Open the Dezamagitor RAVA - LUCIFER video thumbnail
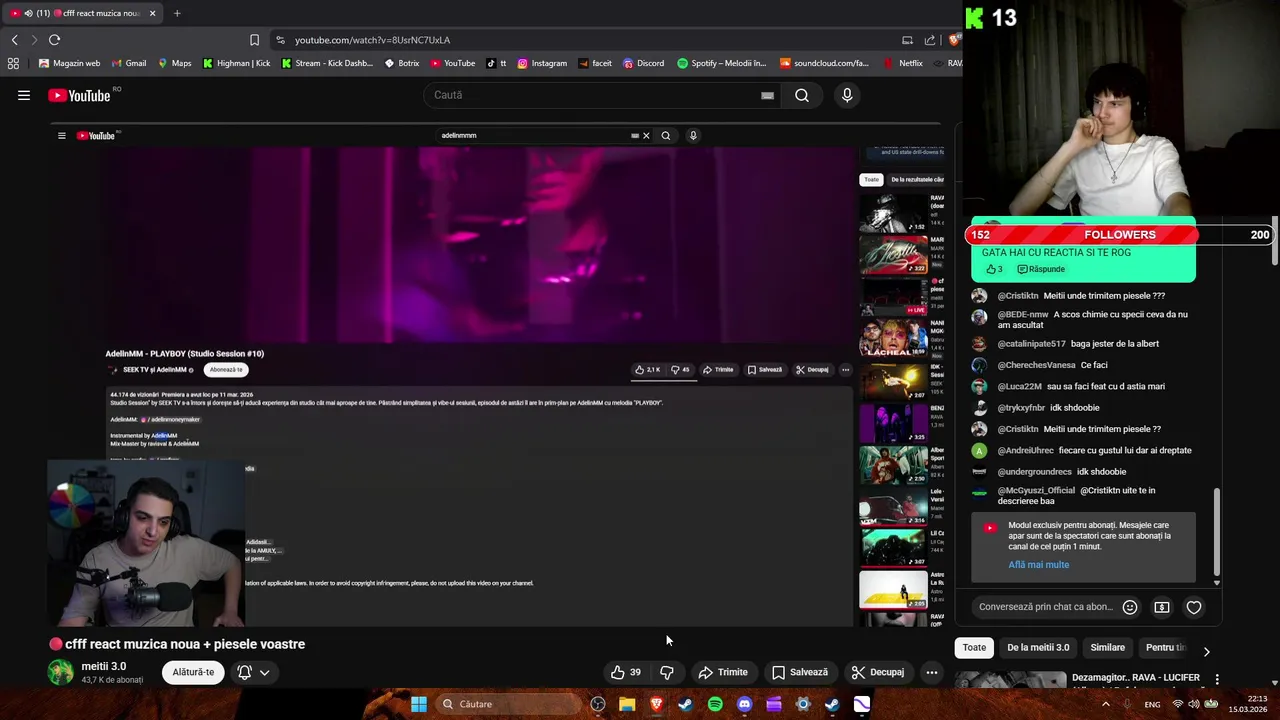The height and width of the screenshot is (720, 1280). click(1010, 681)
